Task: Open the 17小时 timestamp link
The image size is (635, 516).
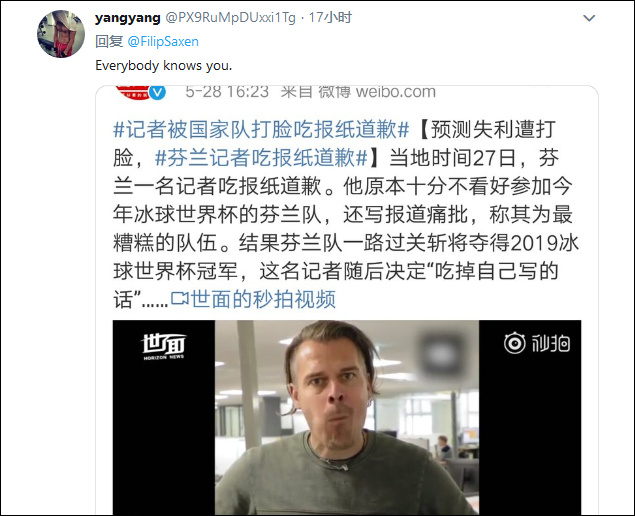Action: point(330,18)
